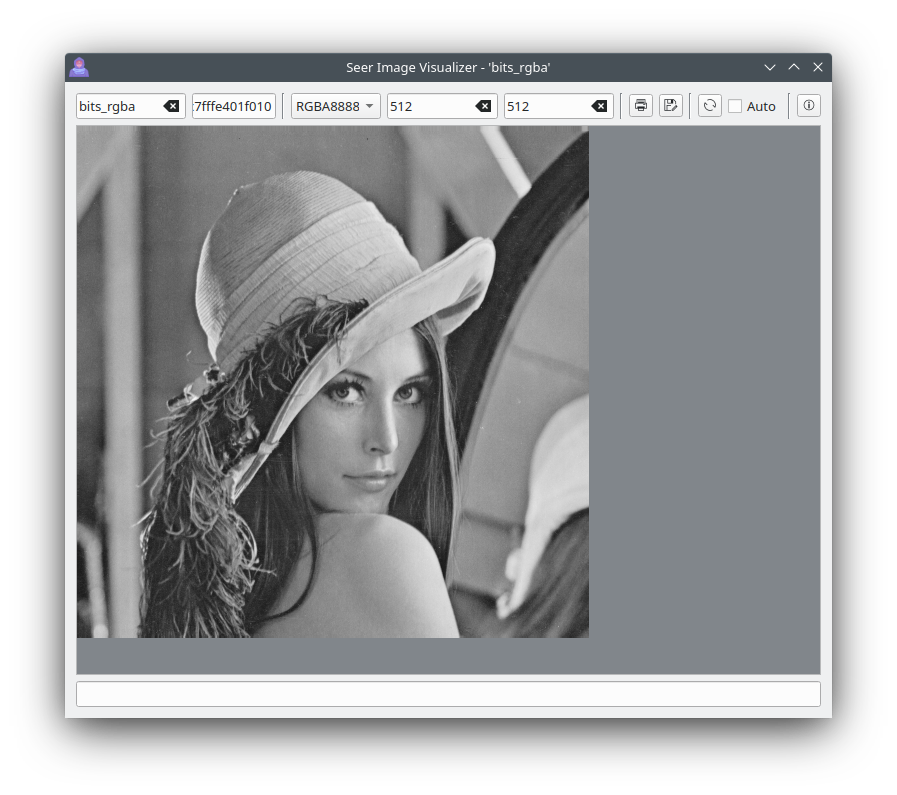Viewport: 897px width, 795px height.
Task: Click the print image icon
Action: click(x=641, y=106)
